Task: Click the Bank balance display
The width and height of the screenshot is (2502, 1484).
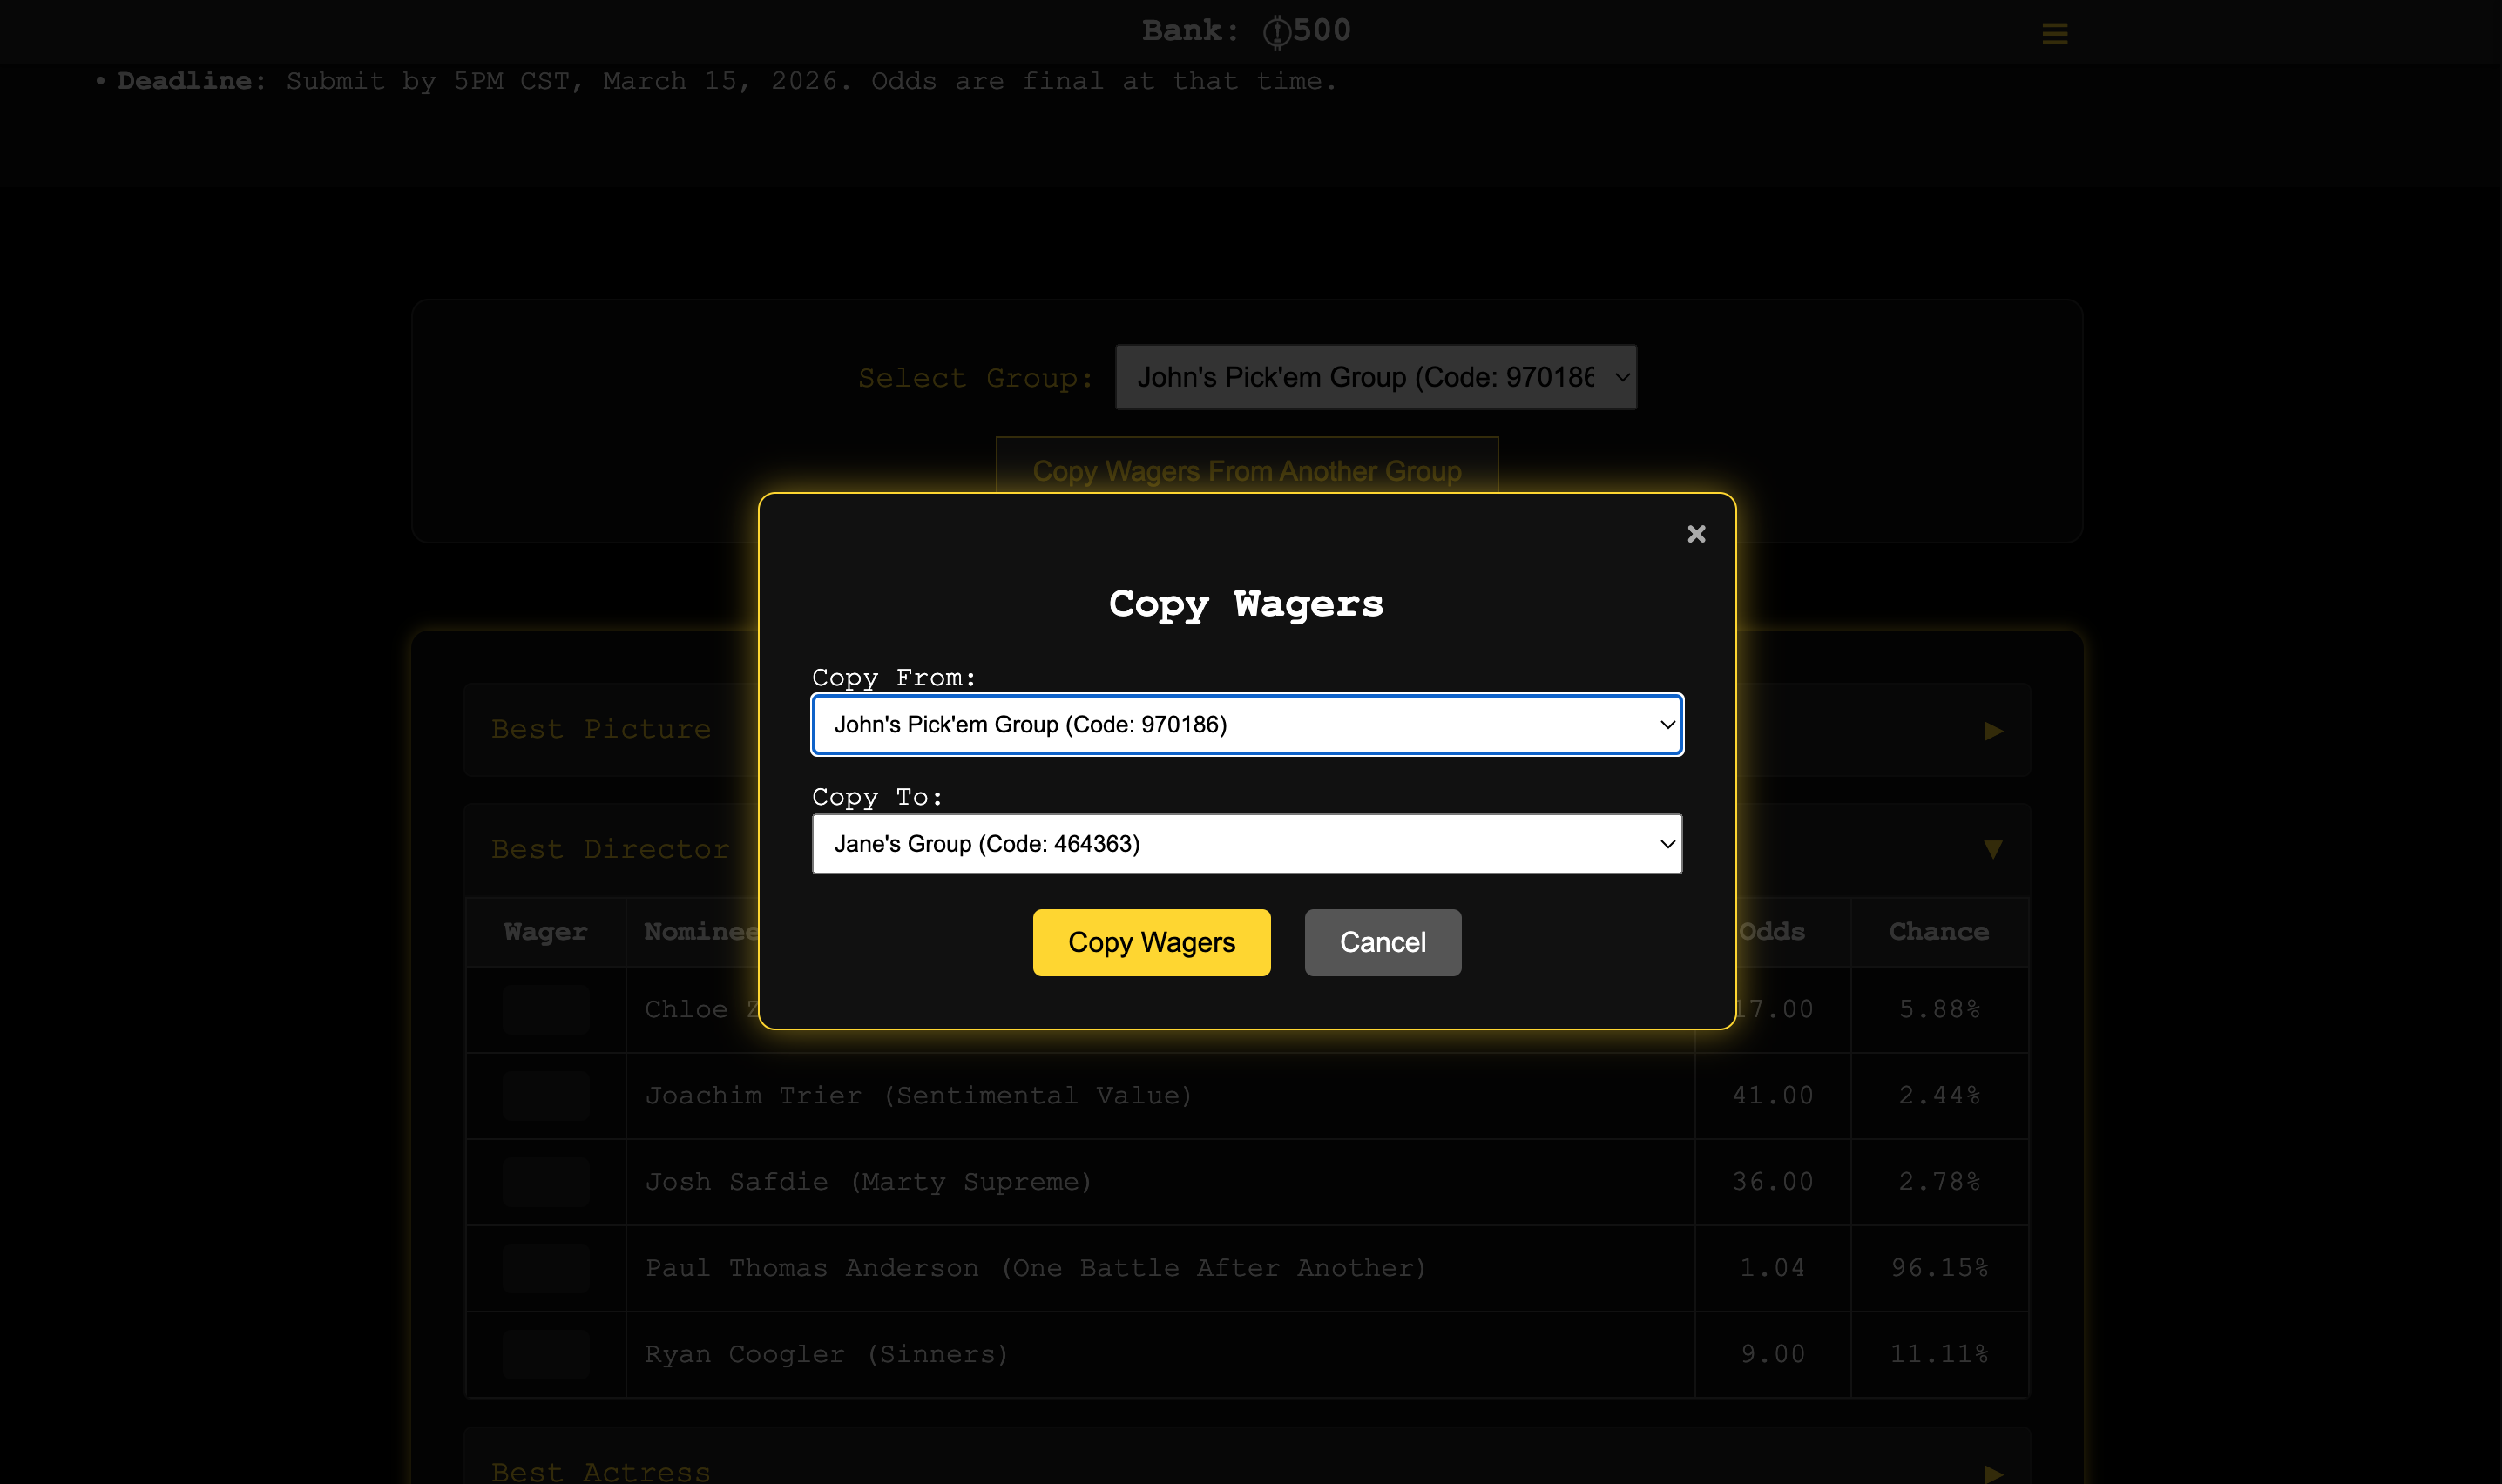Action: click(x=1245, y=30)
